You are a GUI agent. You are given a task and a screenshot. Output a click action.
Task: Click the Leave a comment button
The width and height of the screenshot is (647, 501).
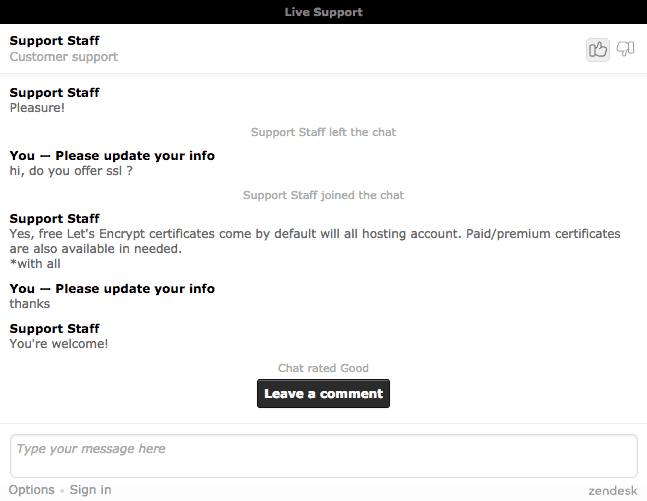[323, 394]
